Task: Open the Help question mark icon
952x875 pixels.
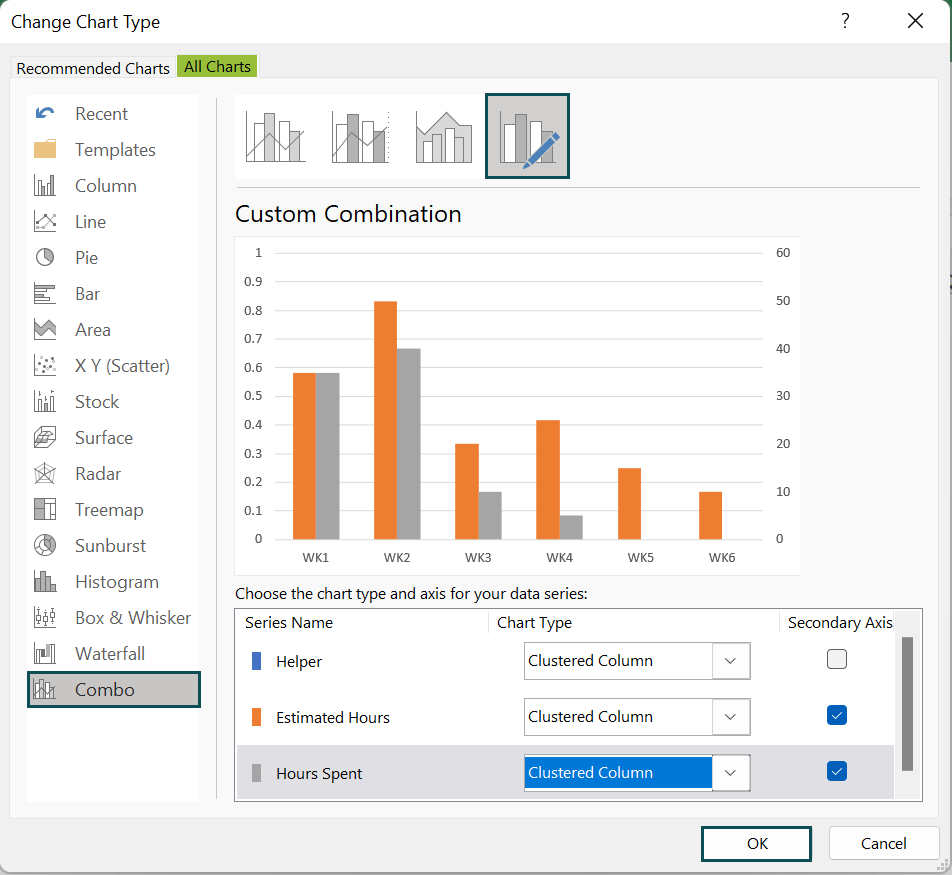Action: [845, 21]
